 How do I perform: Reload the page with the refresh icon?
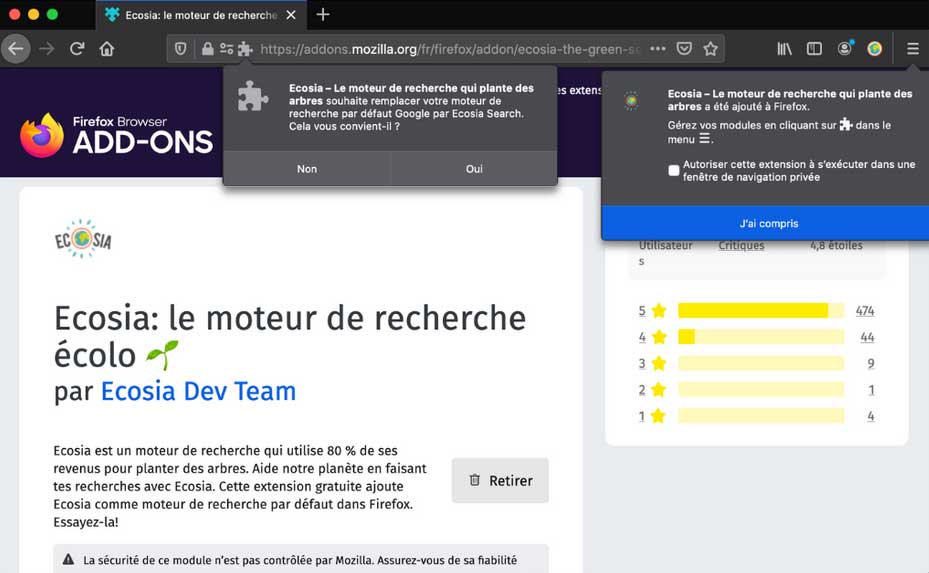[76, 49]
